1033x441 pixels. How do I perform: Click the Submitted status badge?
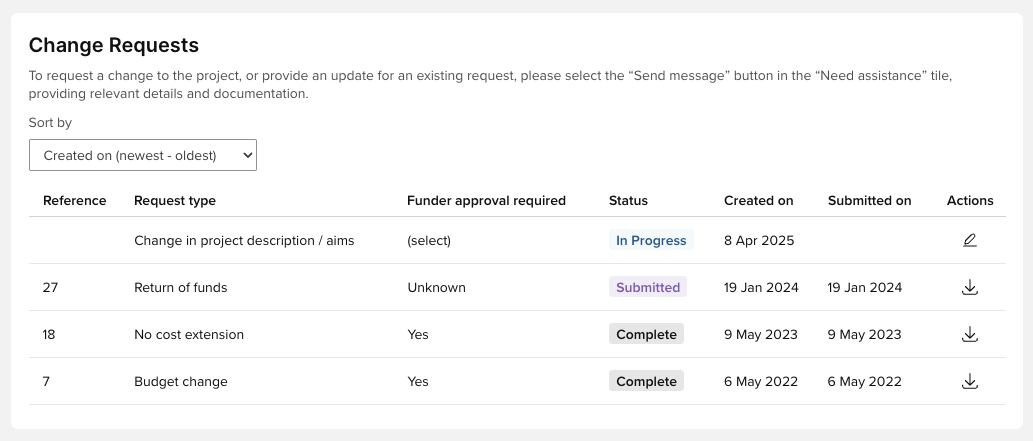(648, 288)
